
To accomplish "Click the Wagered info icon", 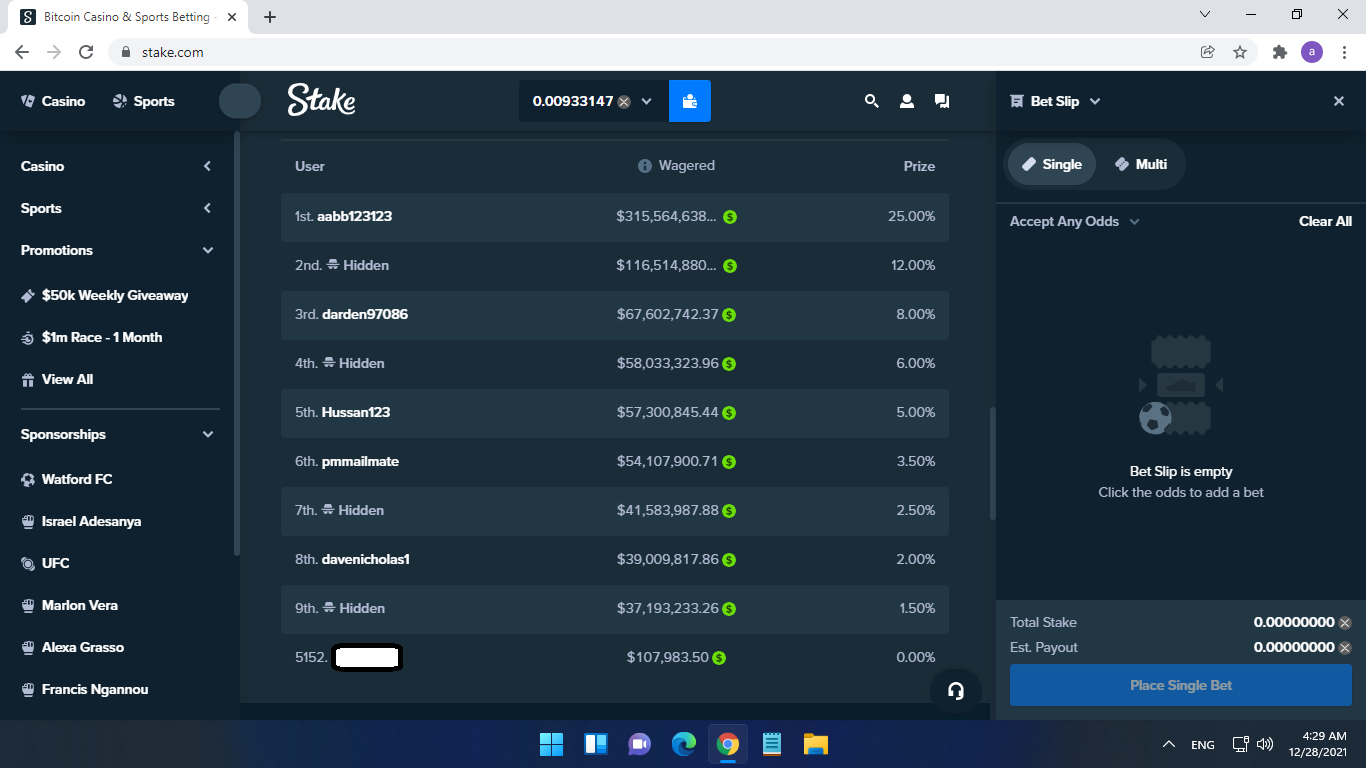I will [645, 166].
